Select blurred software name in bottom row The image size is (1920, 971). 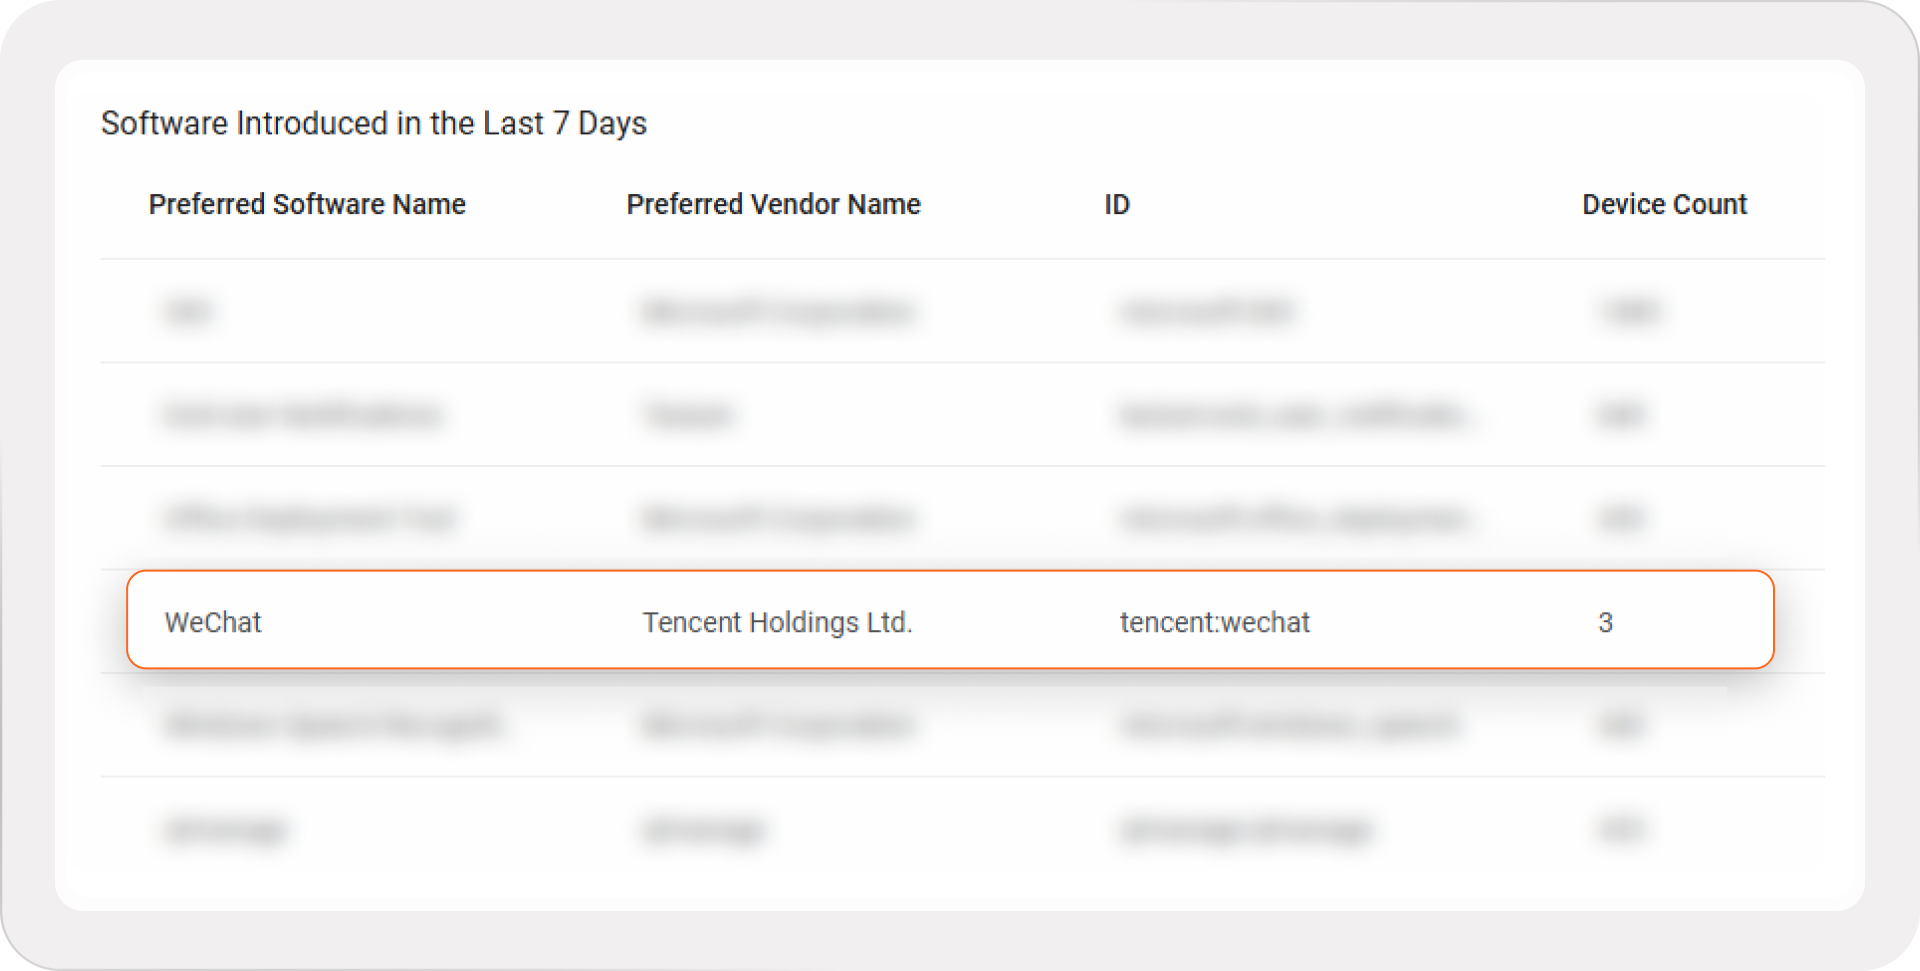point(227,829)
